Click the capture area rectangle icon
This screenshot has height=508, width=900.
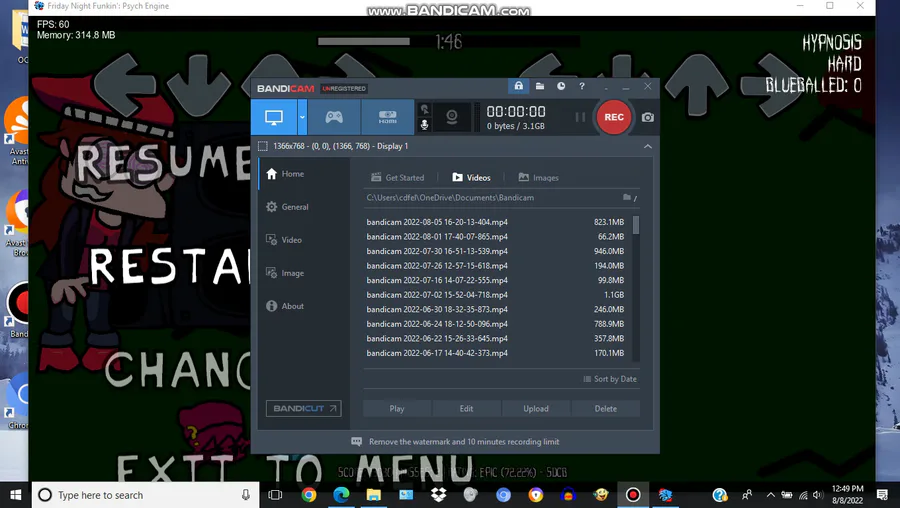[263, 146]
